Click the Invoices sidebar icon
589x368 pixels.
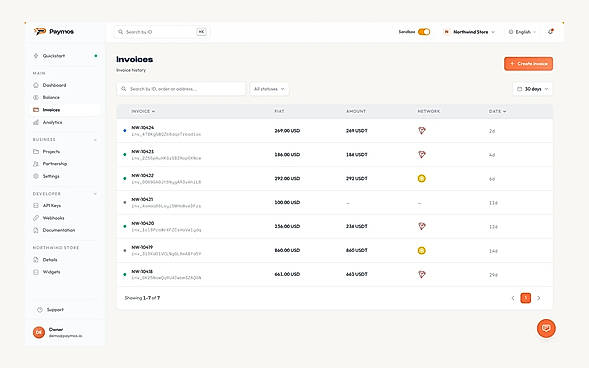coord(36,110)
